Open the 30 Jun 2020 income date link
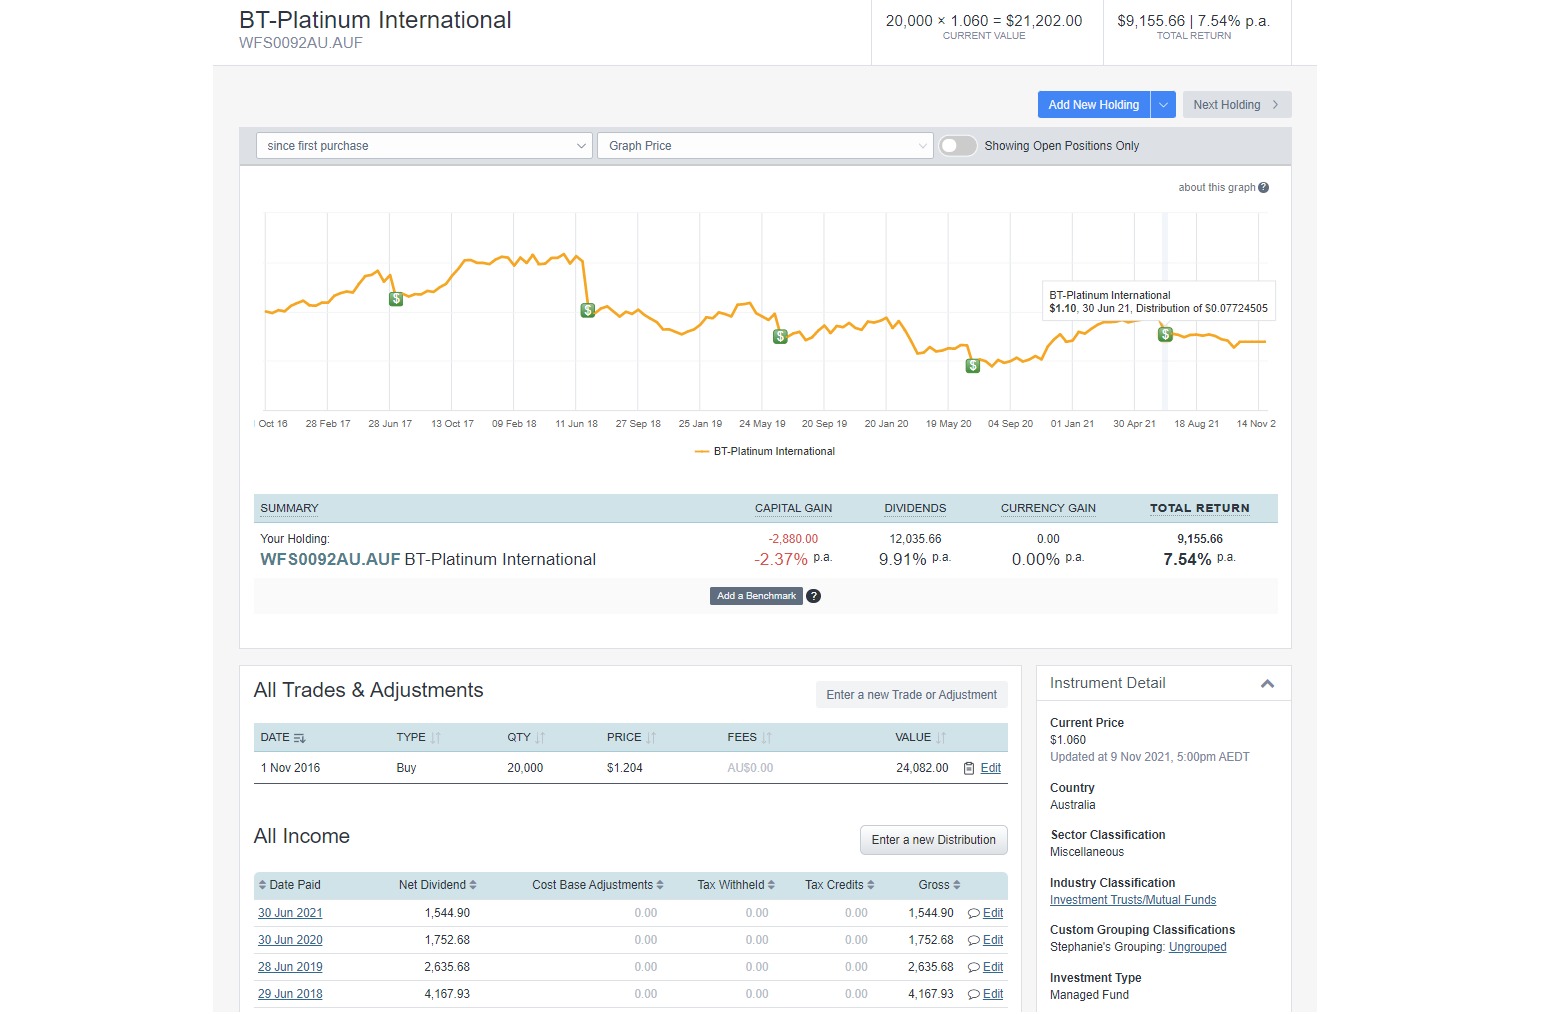This screenshot has height=1014, width=1546. click(290, 940)
